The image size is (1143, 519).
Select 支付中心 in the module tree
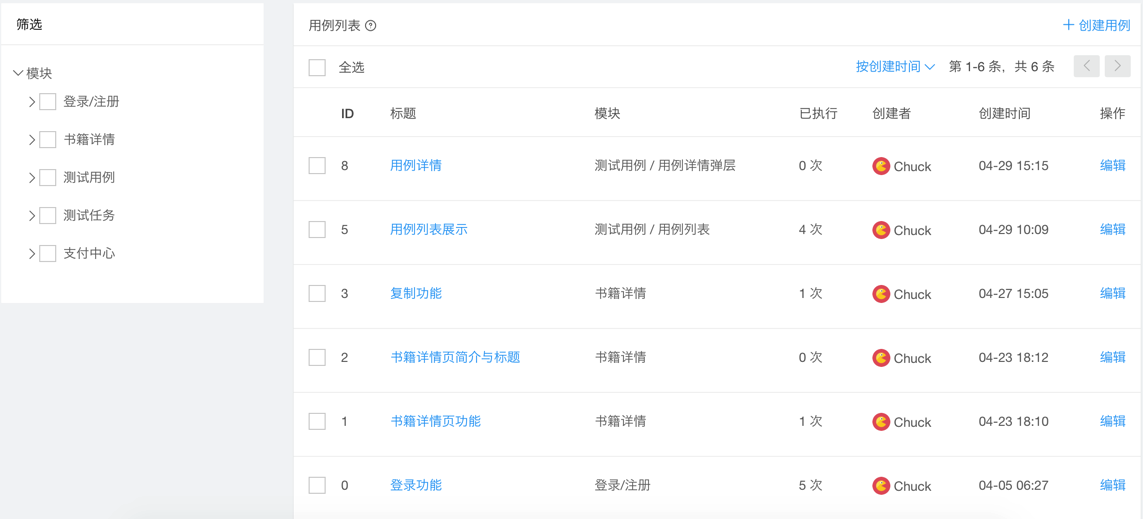pos(89,254)
